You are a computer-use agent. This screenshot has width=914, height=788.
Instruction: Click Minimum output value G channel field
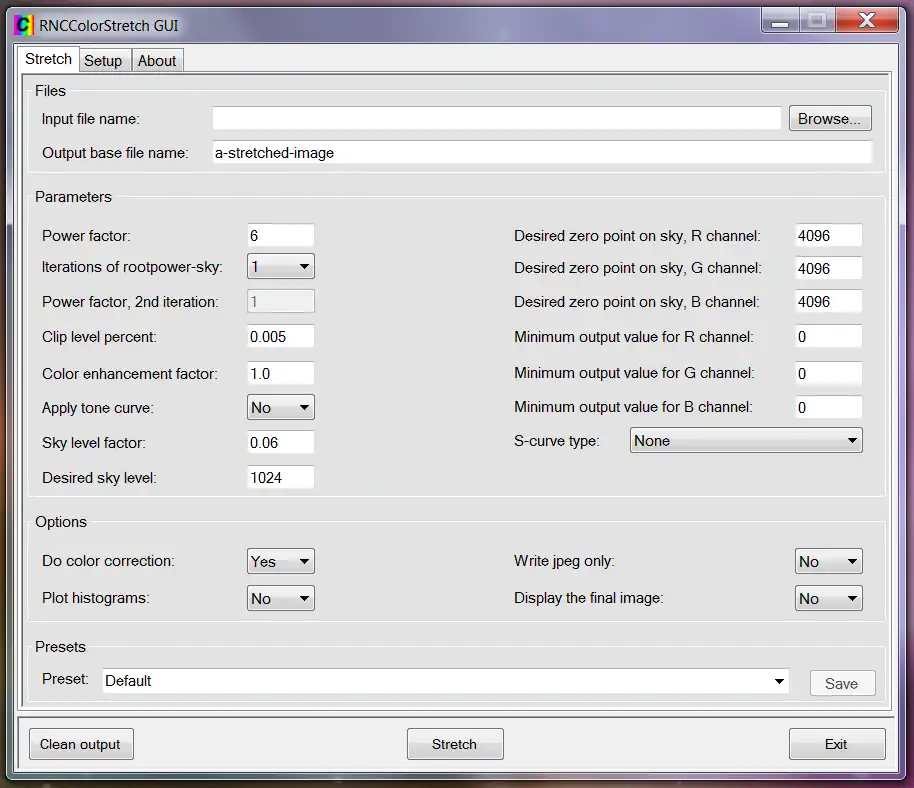coord(828,373)
